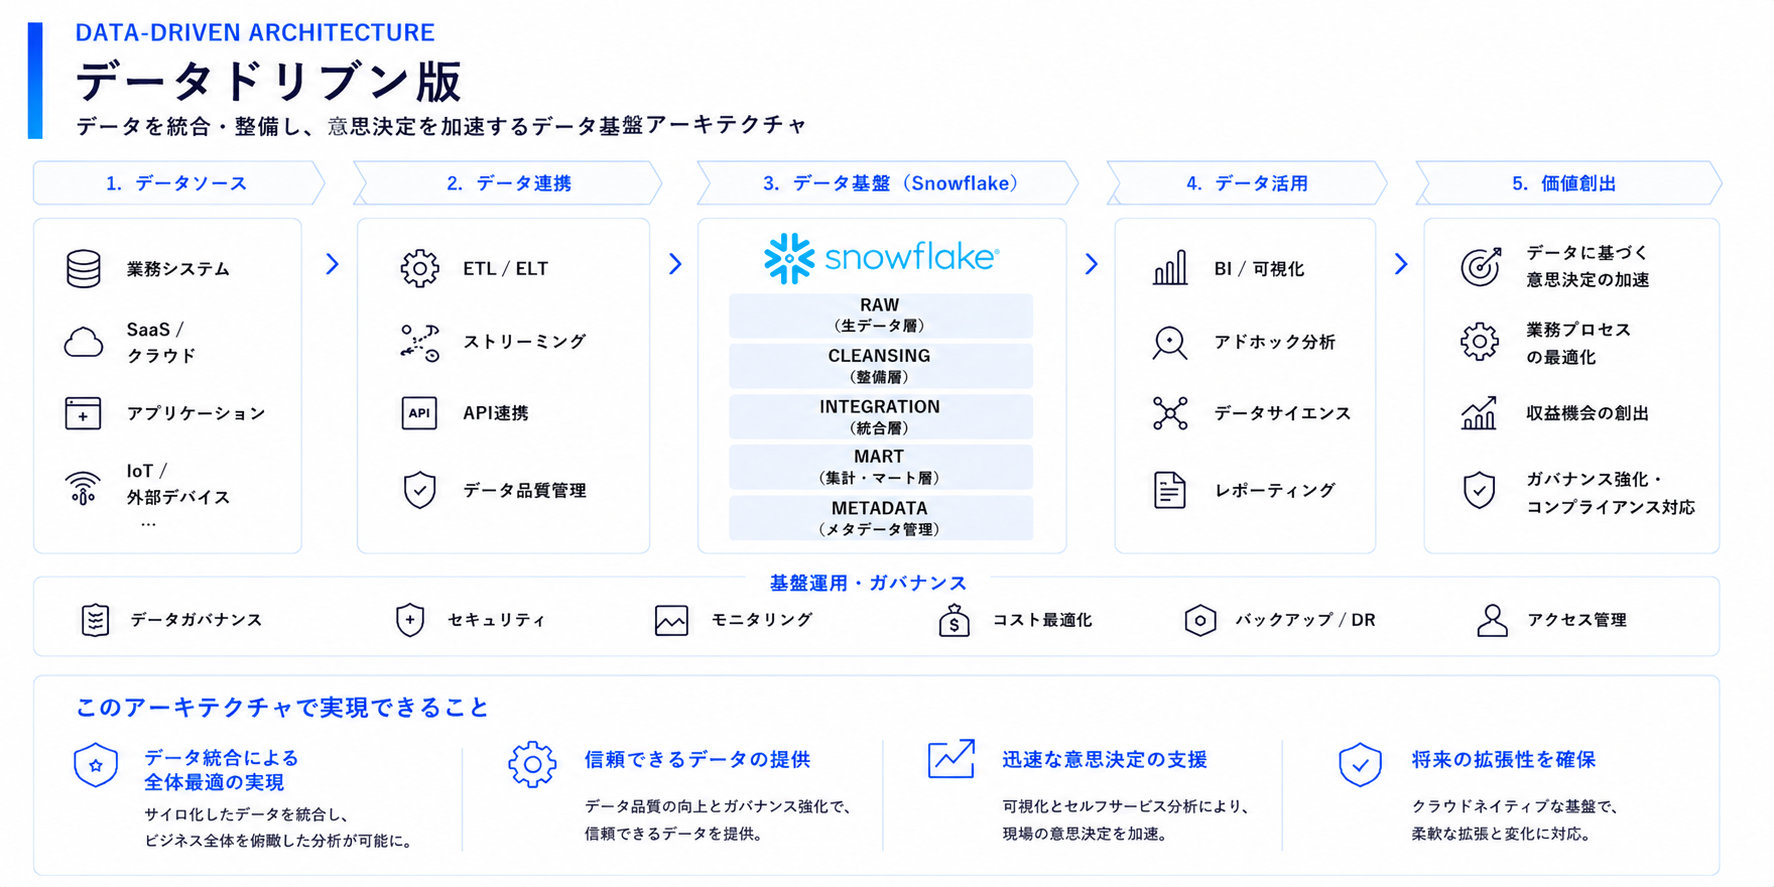The height and width of the screenshot is (887, 1774).
Task: Click the API連携 box icon
Action: pyautogui.click(x=419, y=413)
